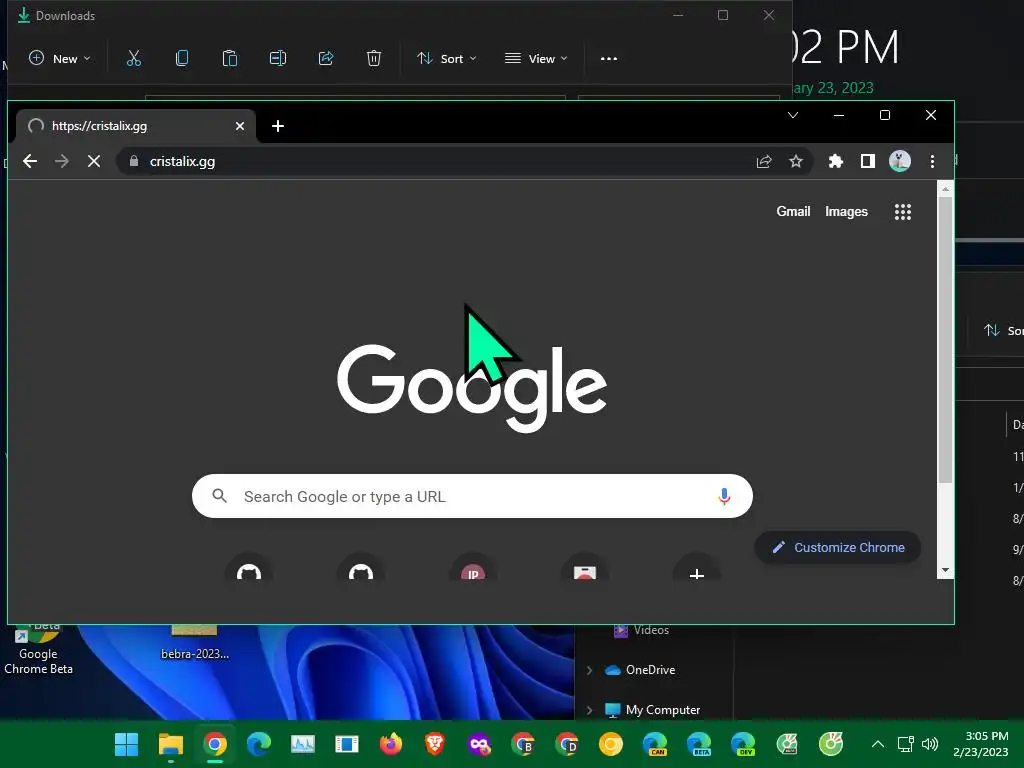1024x768 pixels.
Task: Open Chrome's tab search dropdown
Action: click(793, 116)
